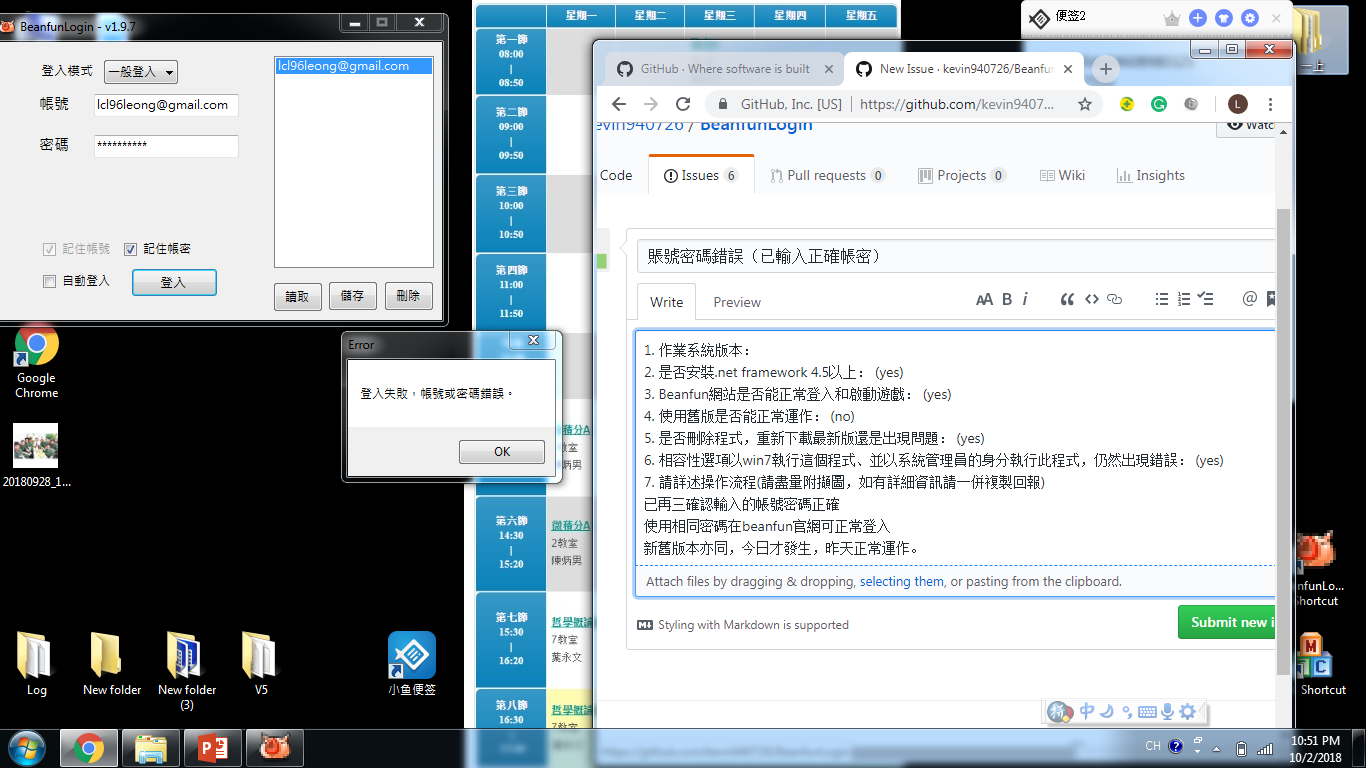Open the Issues tab of the repository

[701, 175]
